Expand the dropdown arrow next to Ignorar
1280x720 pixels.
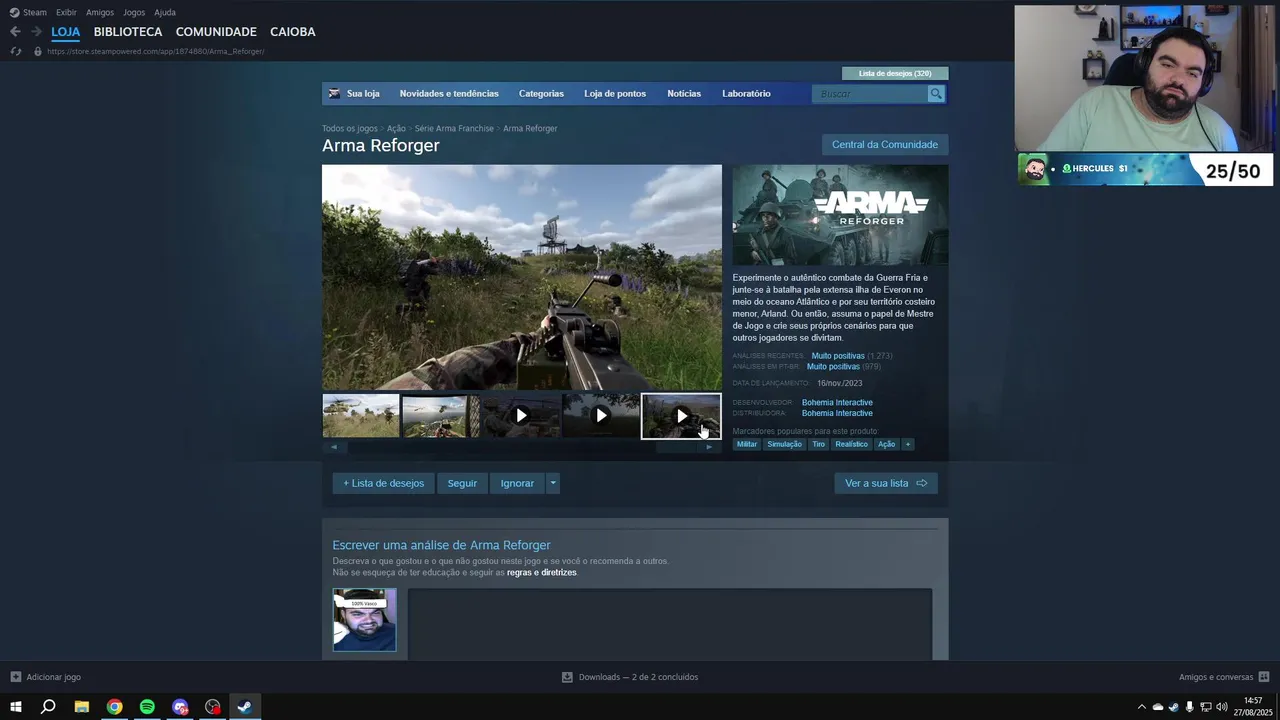(x=553, y=483)
